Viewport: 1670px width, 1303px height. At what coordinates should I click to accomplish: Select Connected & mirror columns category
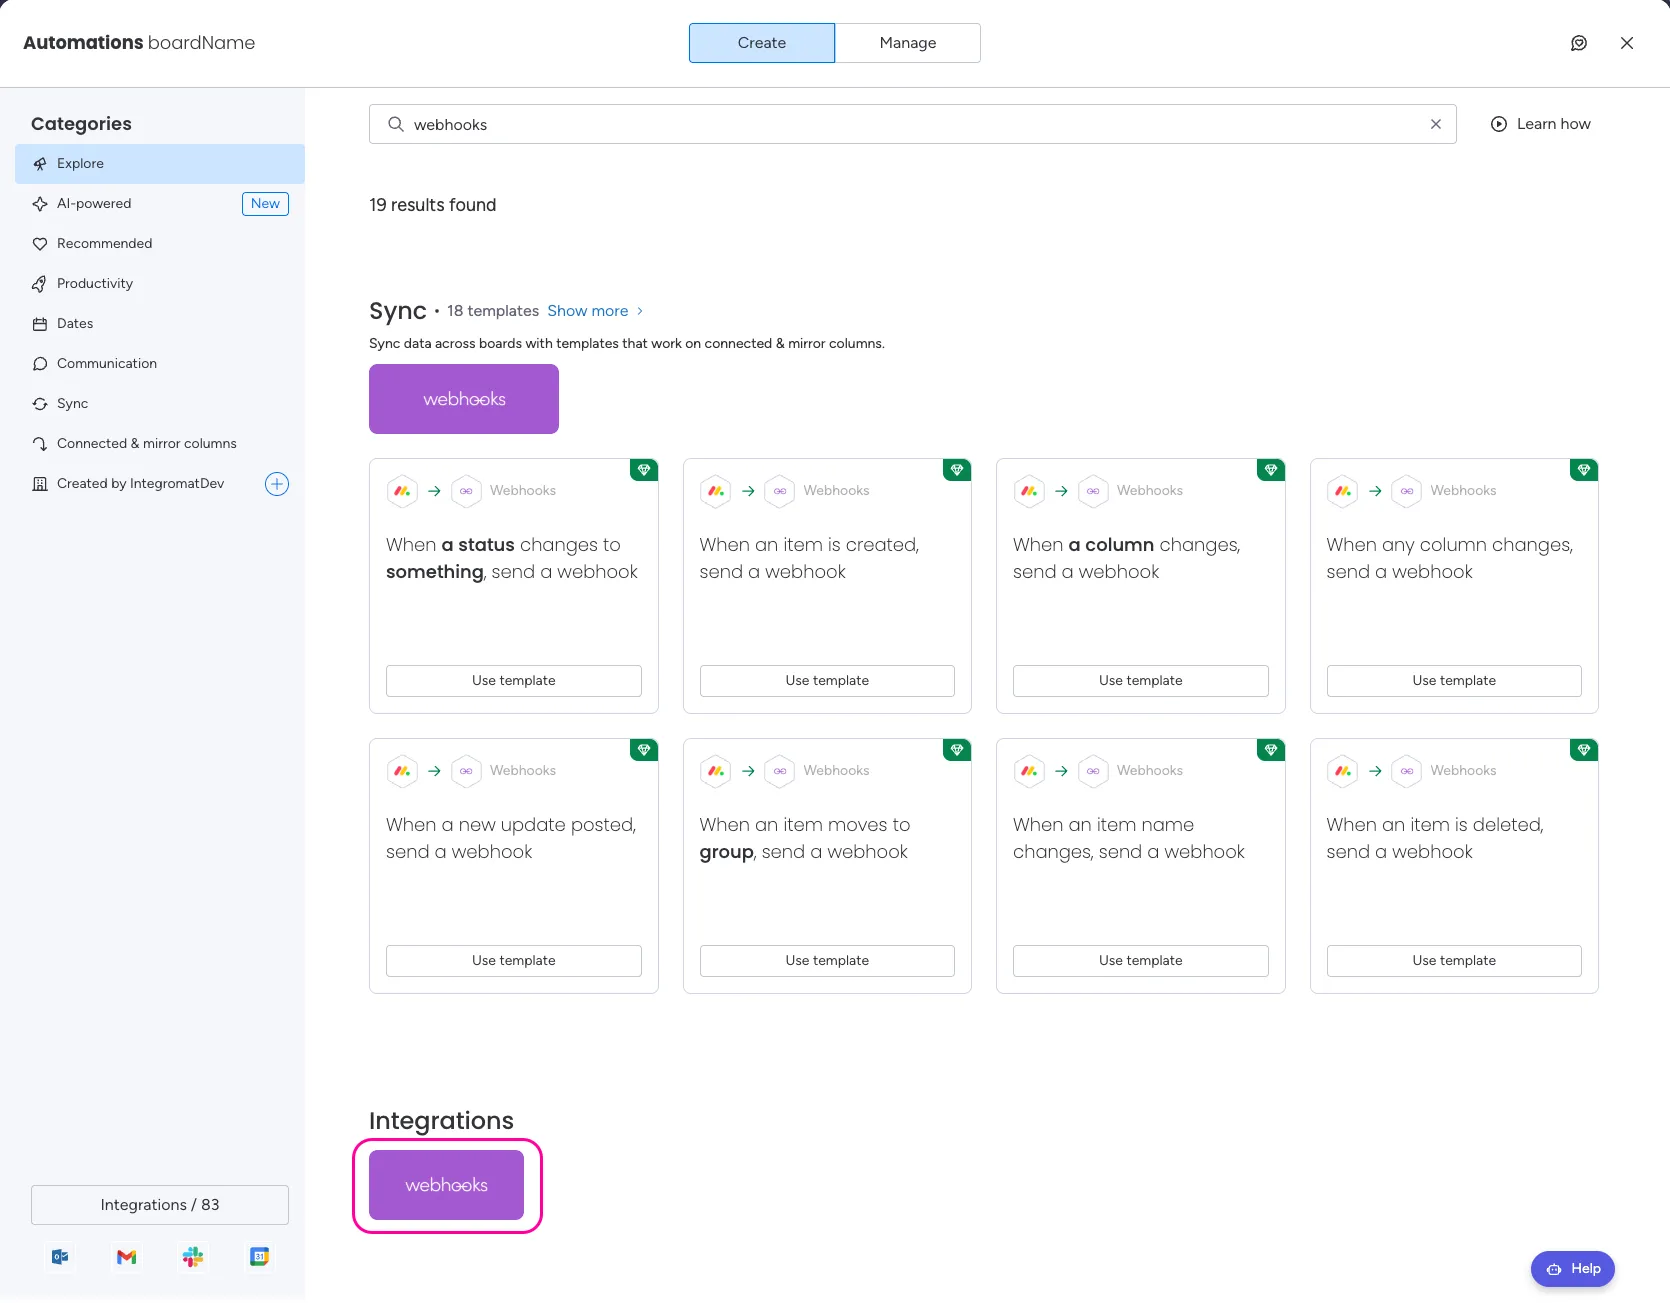160,444
